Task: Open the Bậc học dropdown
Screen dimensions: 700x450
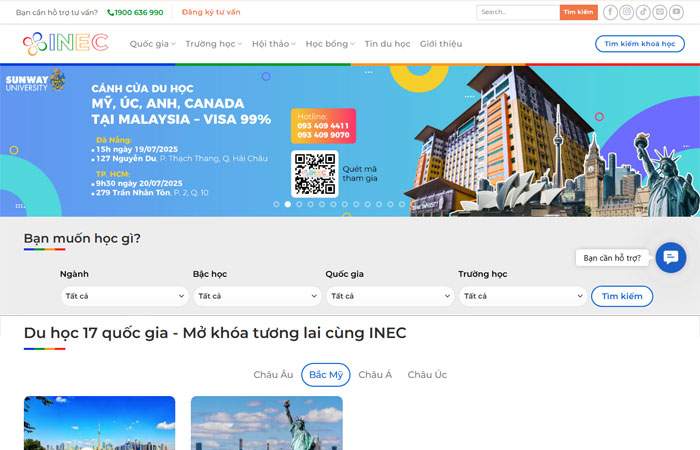Action: pos(257,296)
